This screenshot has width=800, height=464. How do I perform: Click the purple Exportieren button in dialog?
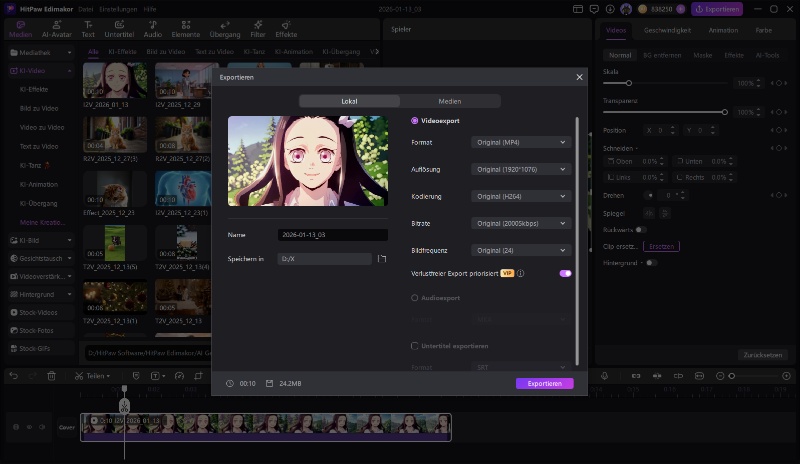coord(544,383)
